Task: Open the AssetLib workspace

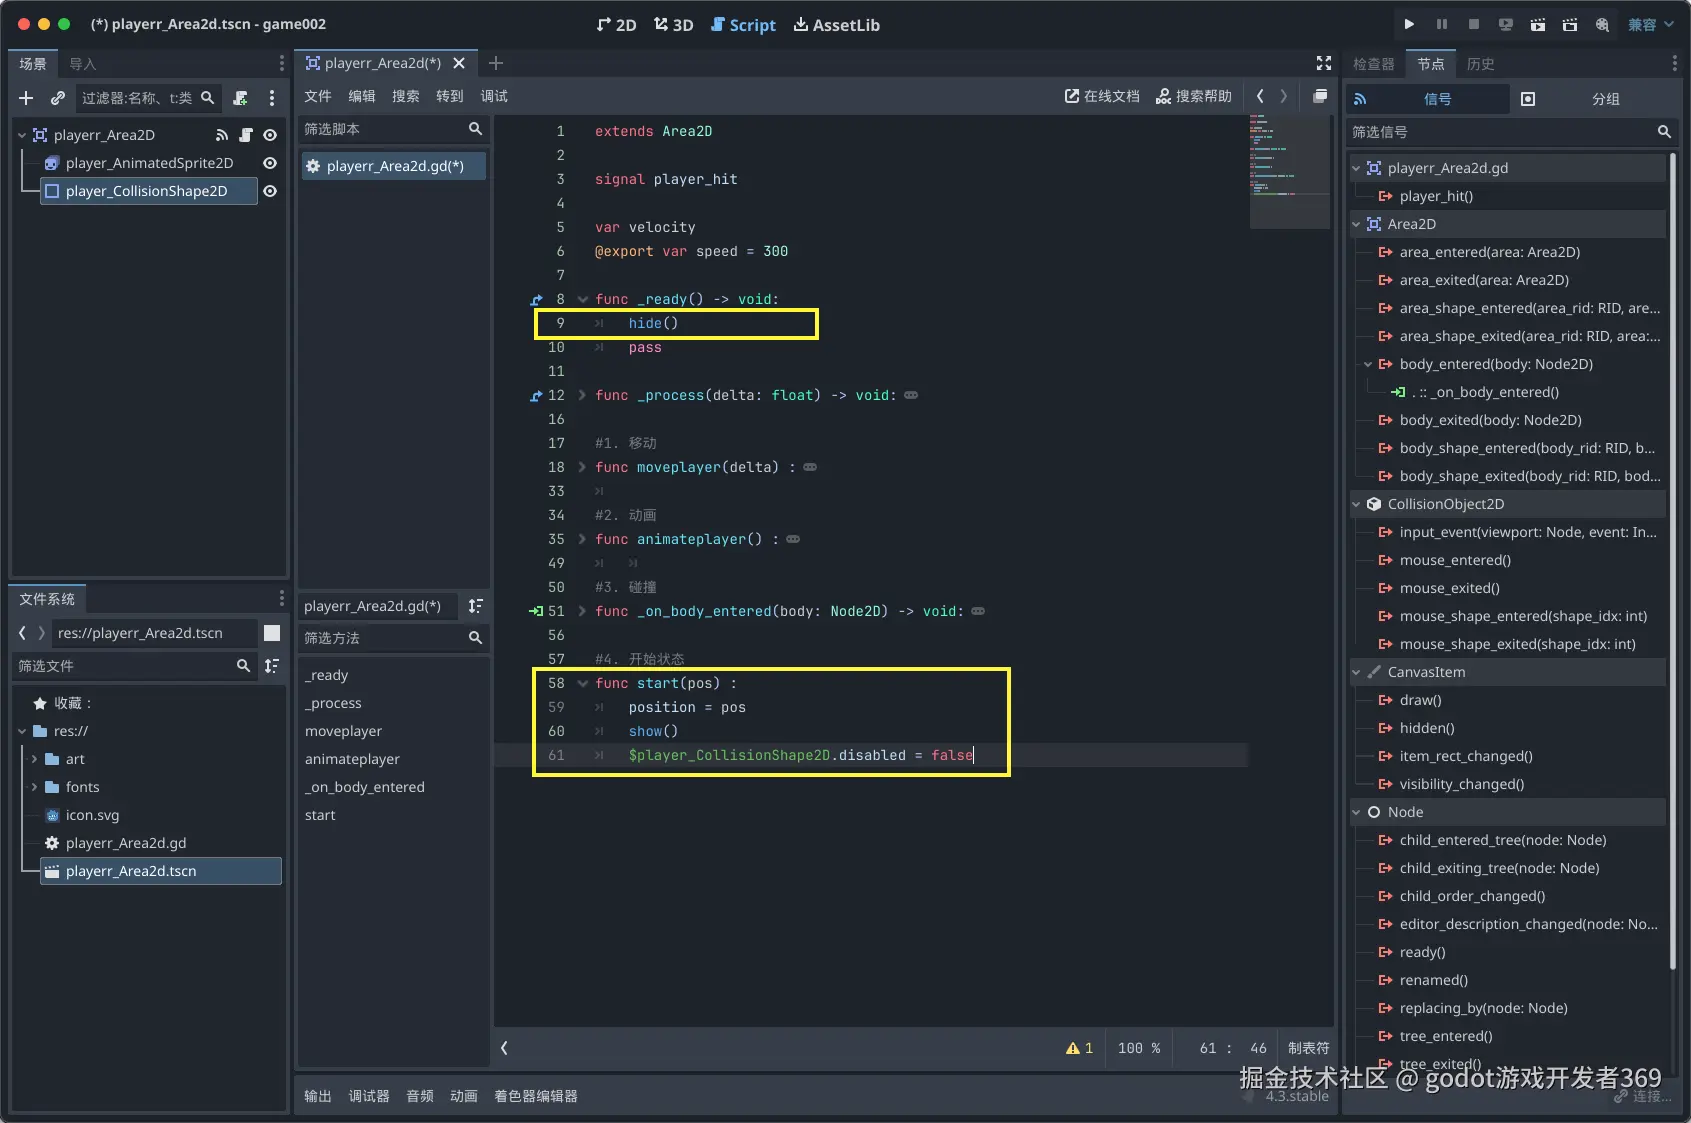Action: 836,25
